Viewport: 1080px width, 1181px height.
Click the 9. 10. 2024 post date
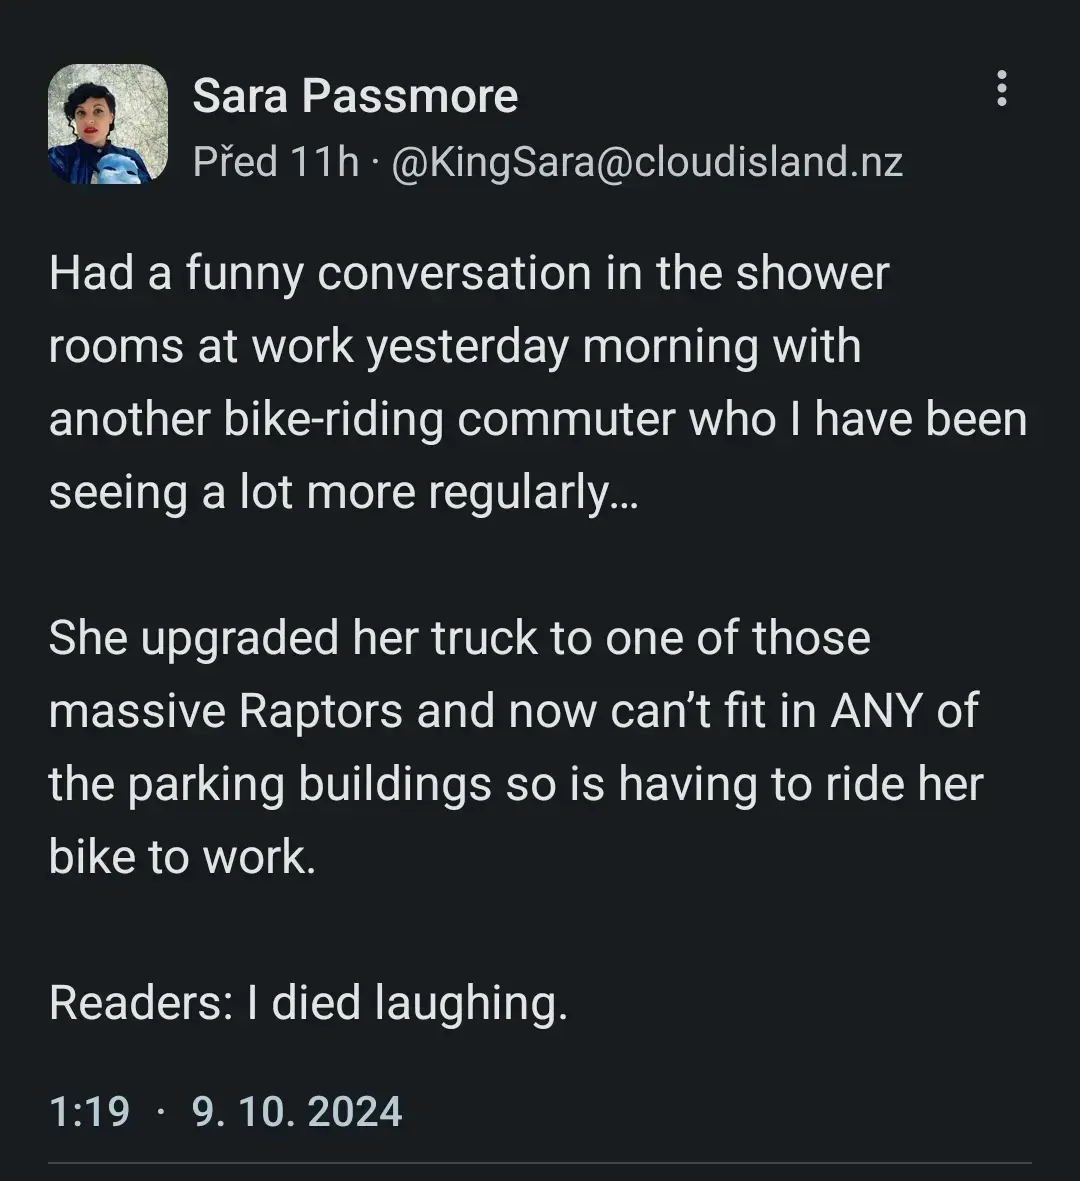point(297,1111)
